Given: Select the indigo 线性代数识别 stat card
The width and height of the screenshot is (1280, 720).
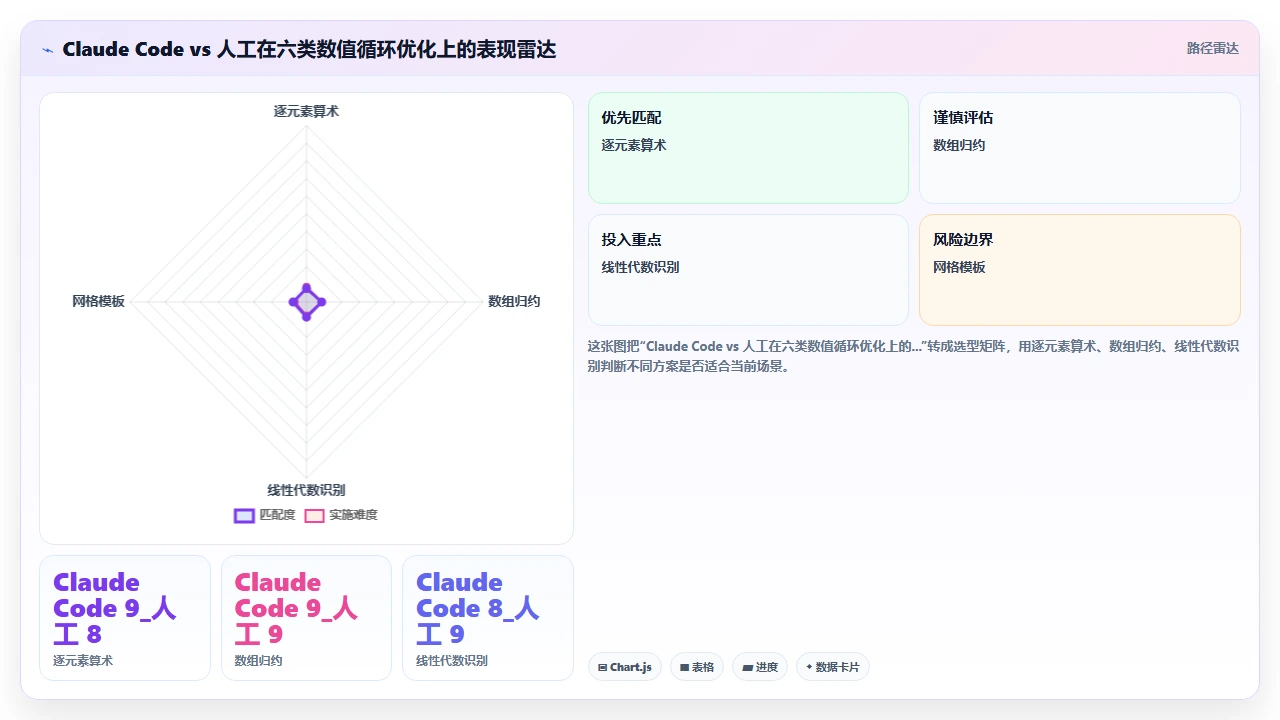Looking at the screenshot, I should click(488, 618).
